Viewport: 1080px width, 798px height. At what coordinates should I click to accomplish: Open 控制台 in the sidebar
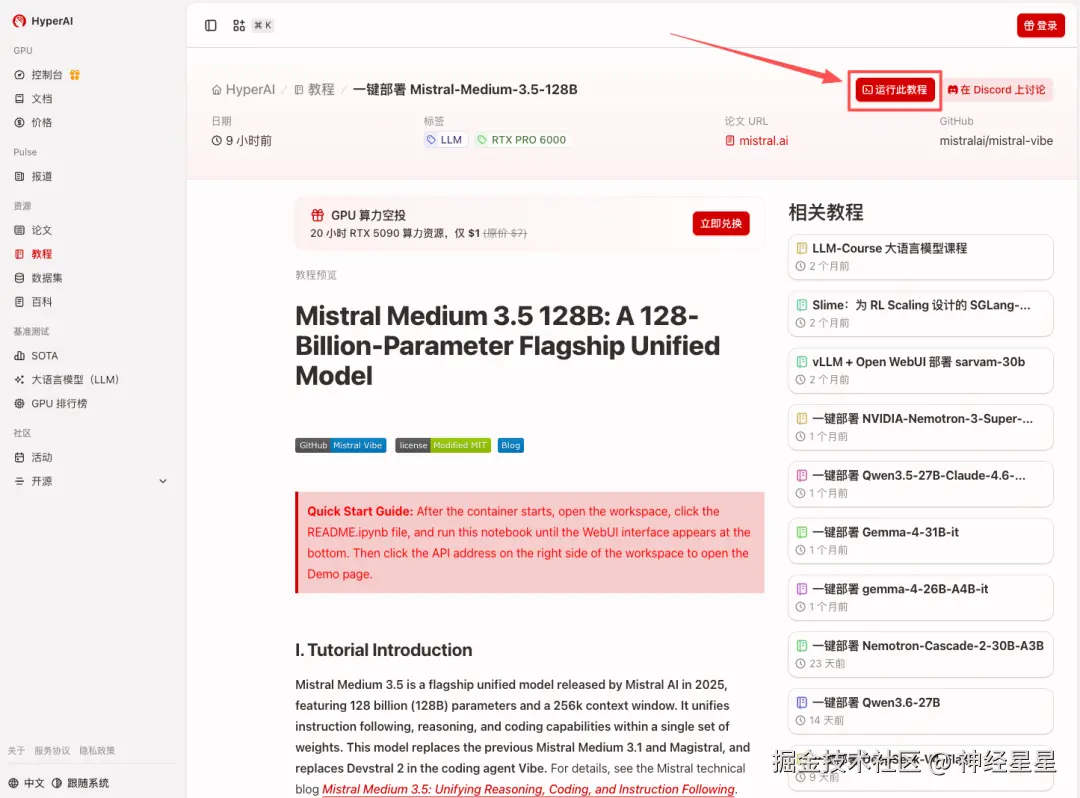coord(47,74)
